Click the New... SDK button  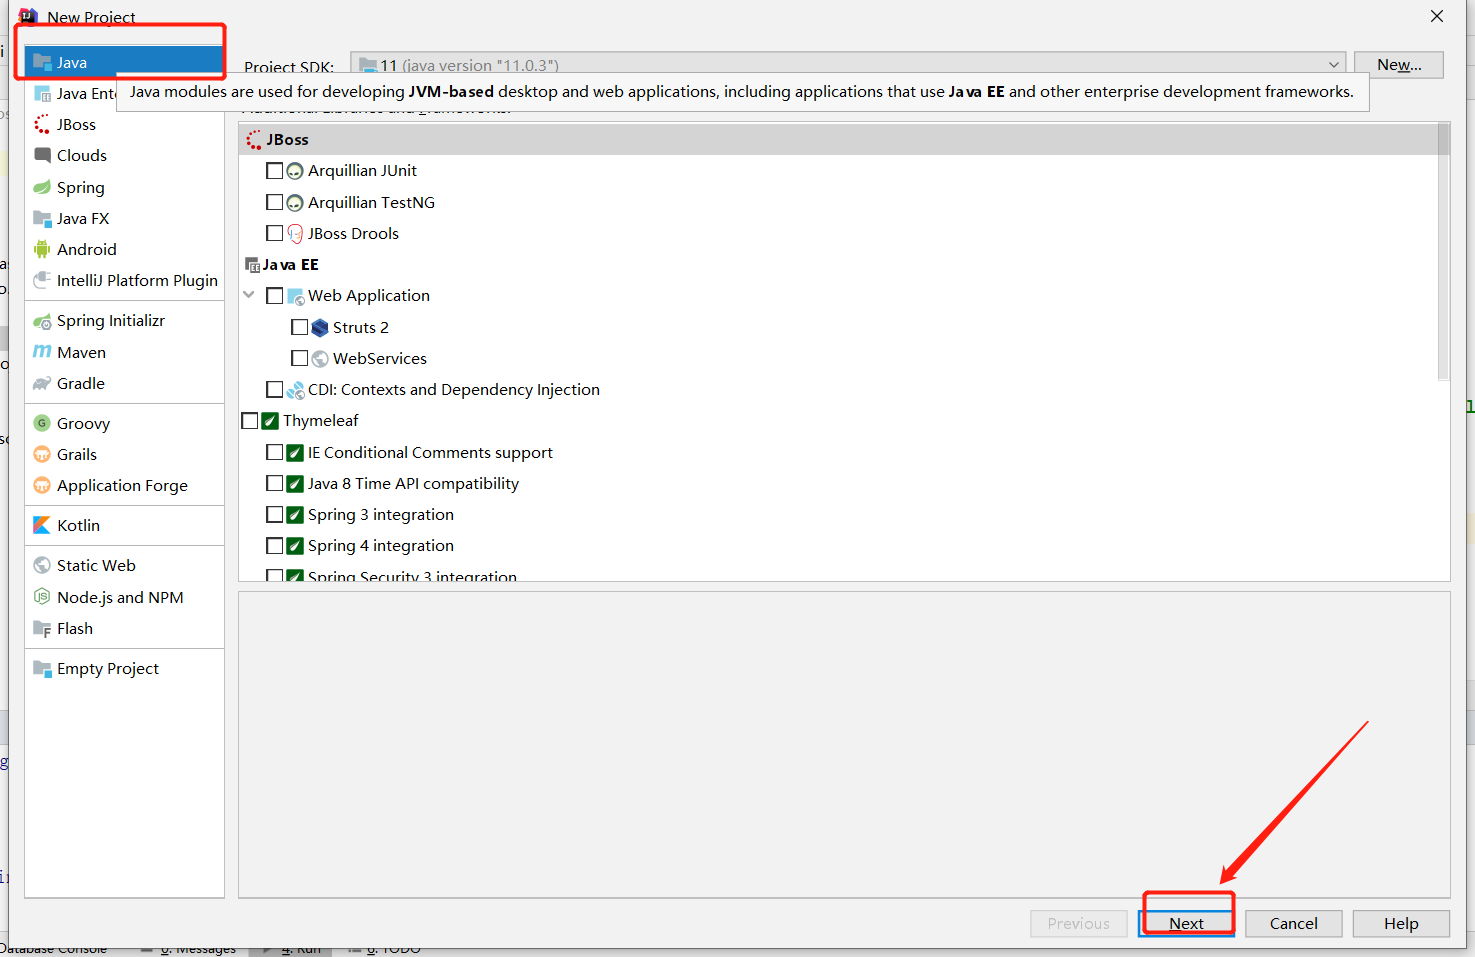pos(1399,65)
